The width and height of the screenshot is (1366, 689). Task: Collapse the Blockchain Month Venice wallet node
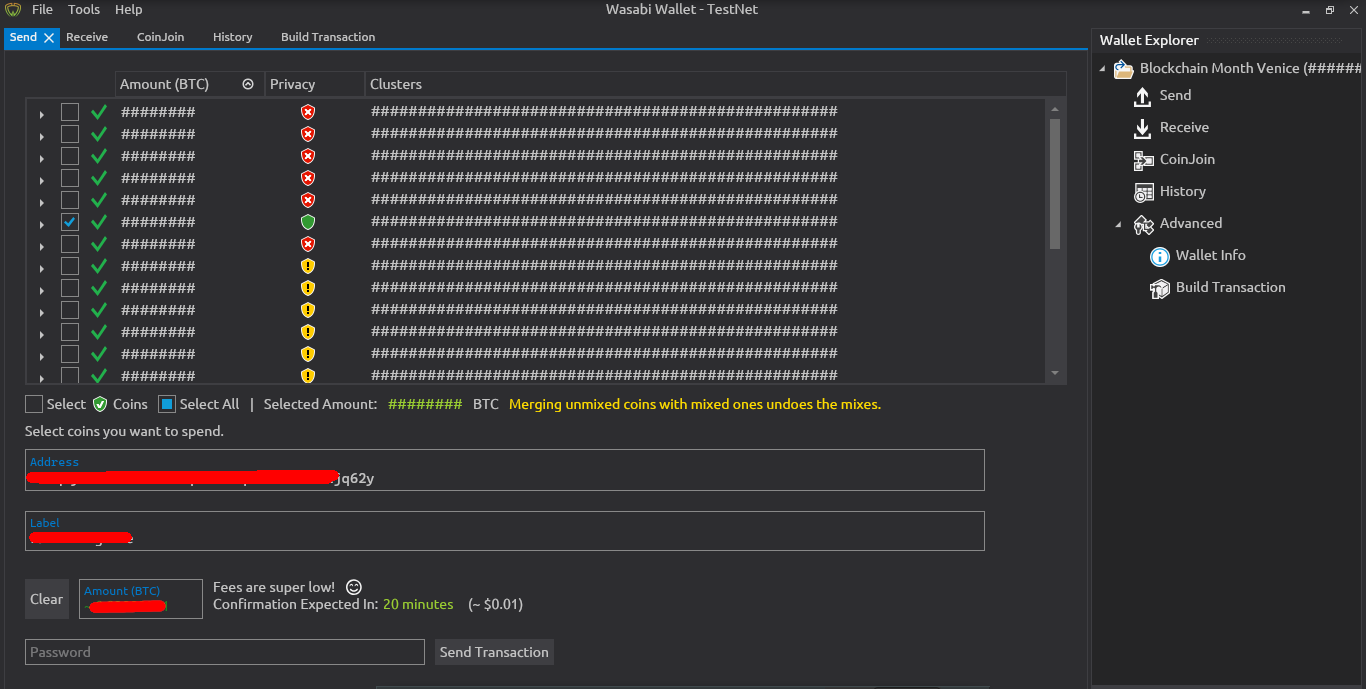click(1102, 69)
